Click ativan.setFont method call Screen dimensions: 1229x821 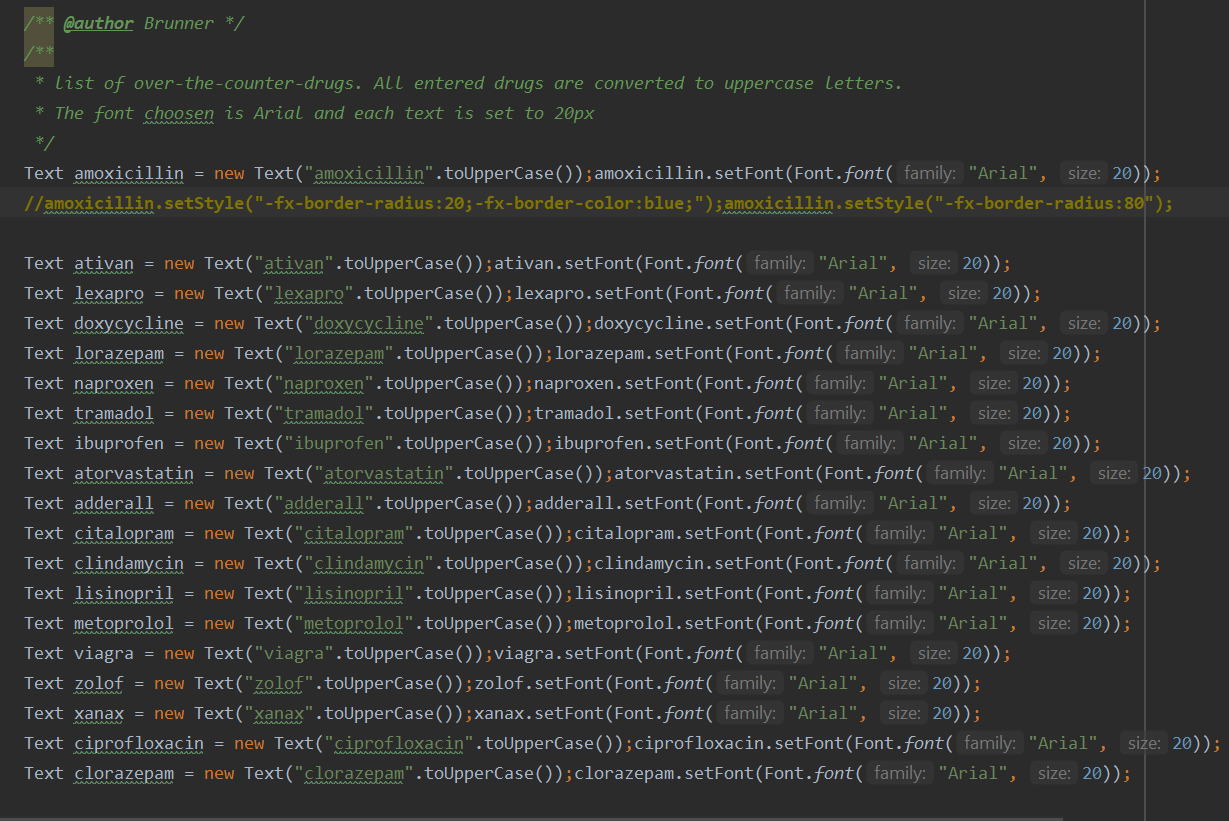pos(564,263)
